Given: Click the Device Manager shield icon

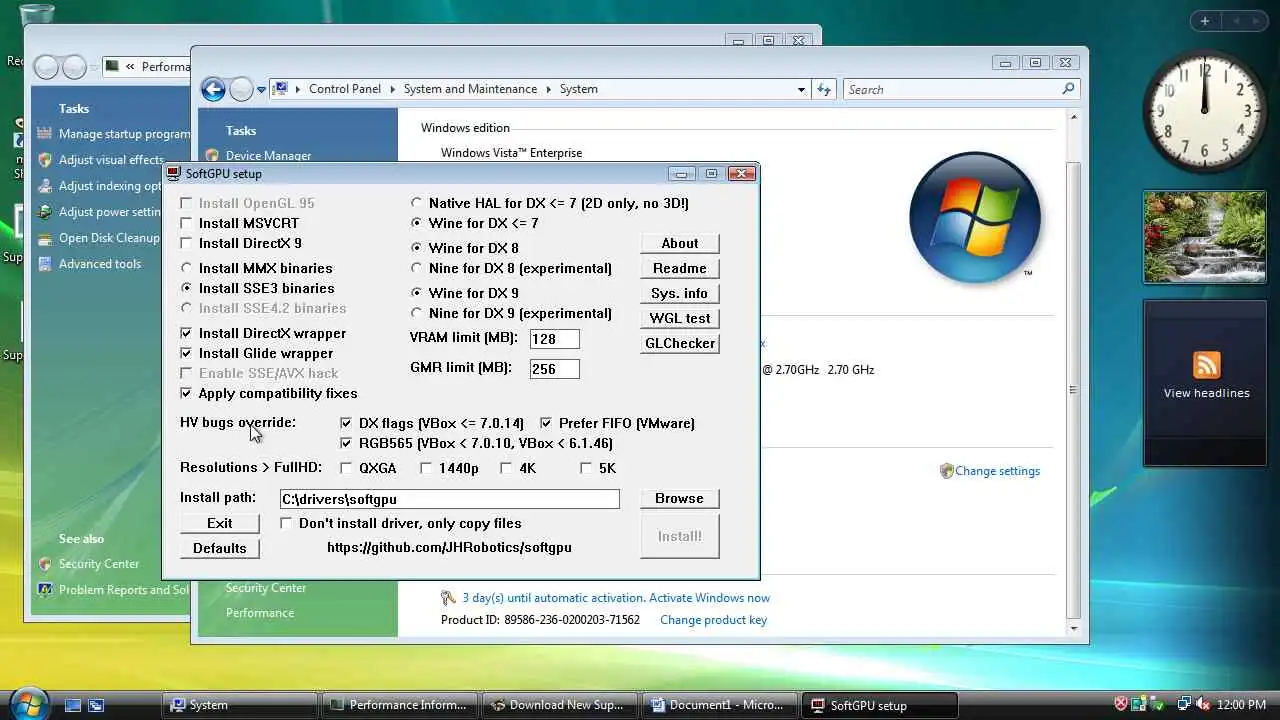Looking at the screenshot, I should coord(212,156).
